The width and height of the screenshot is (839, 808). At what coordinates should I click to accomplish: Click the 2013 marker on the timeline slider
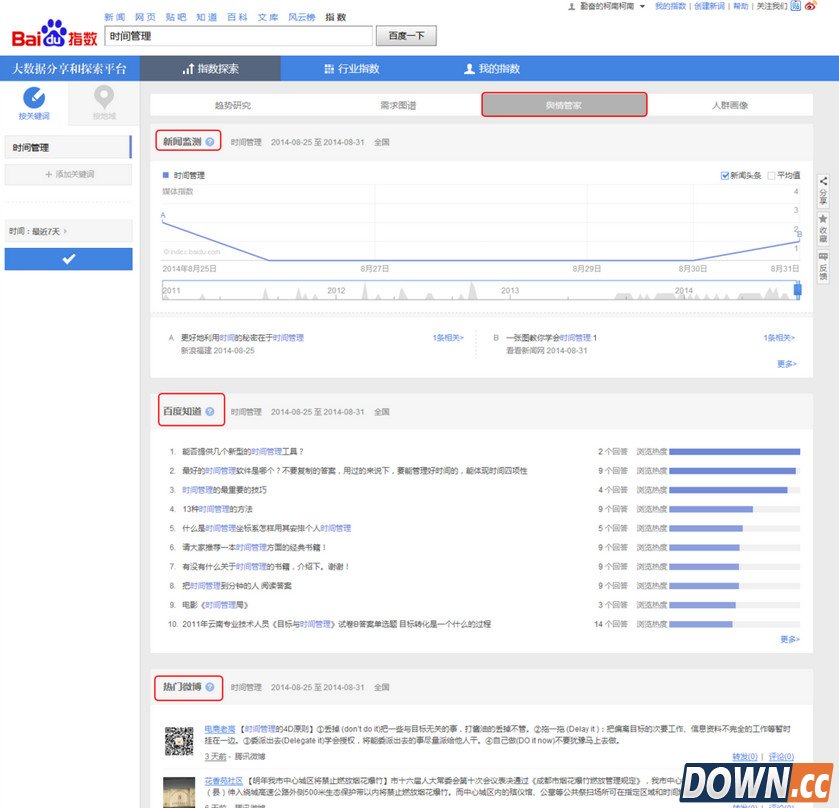509,287
